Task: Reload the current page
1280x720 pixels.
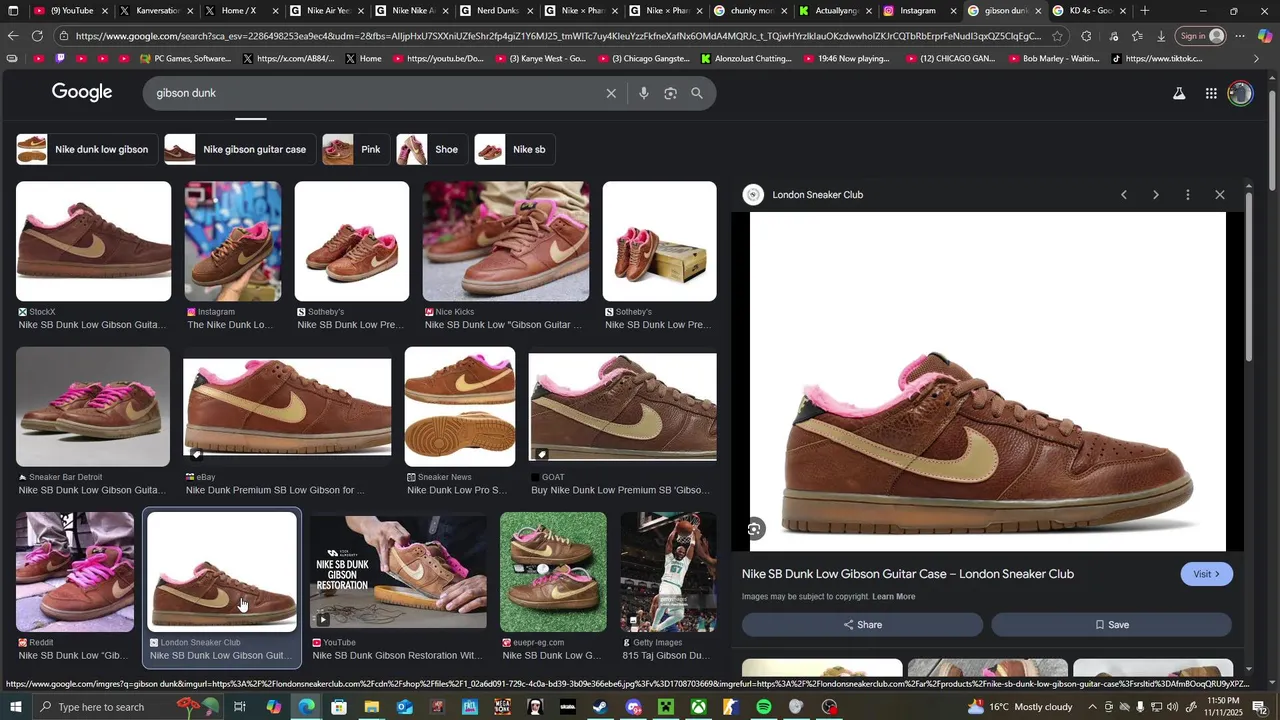Action: [37, 36]
